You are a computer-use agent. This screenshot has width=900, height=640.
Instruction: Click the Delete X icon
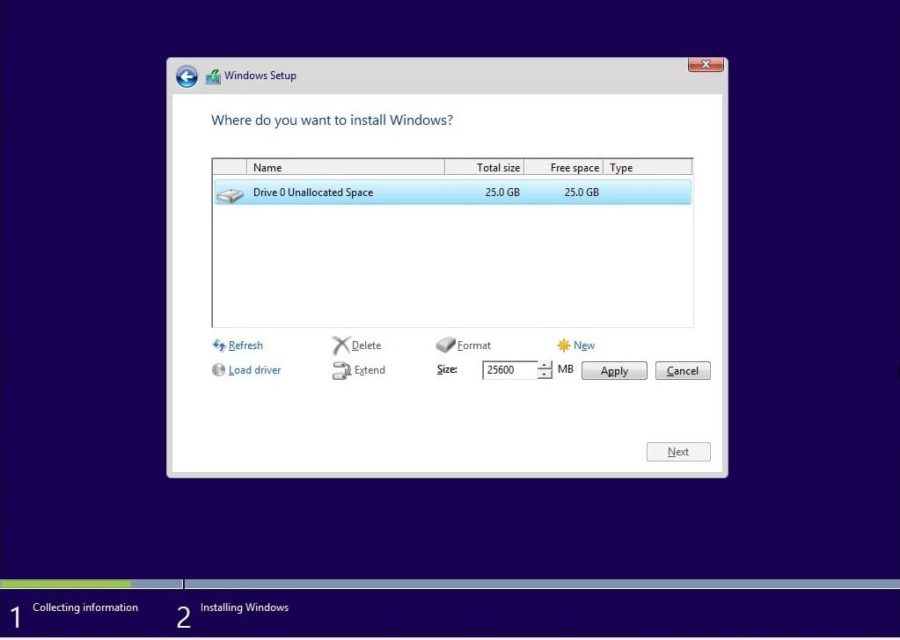point(340,345)
